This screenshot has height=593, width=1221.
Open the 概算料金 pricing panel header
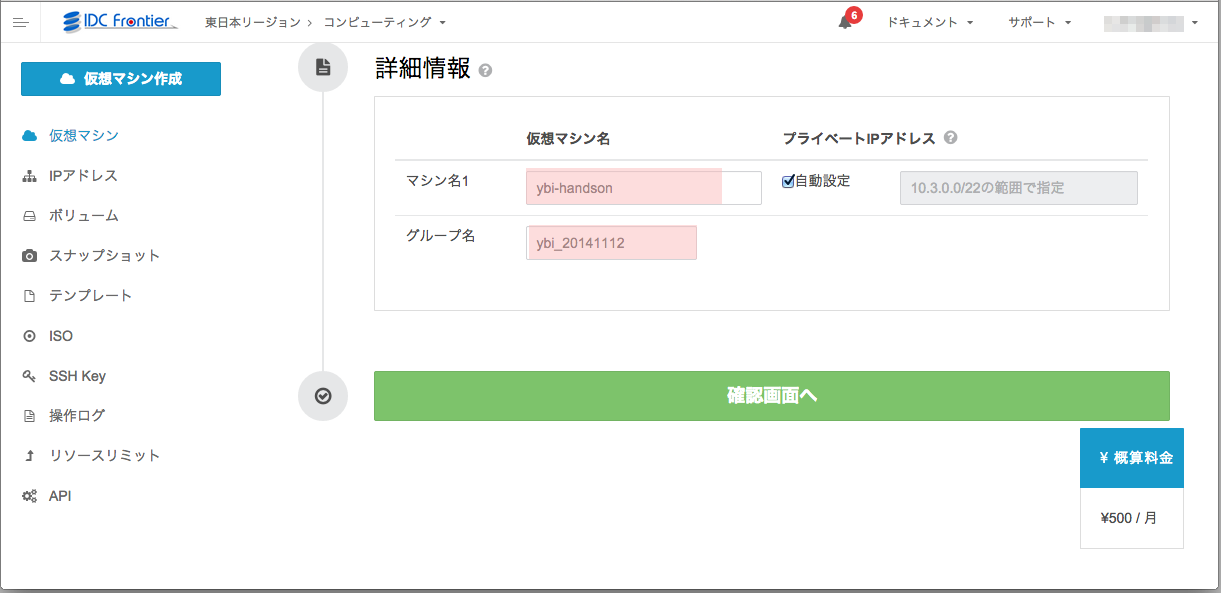tap(1131, 457)
